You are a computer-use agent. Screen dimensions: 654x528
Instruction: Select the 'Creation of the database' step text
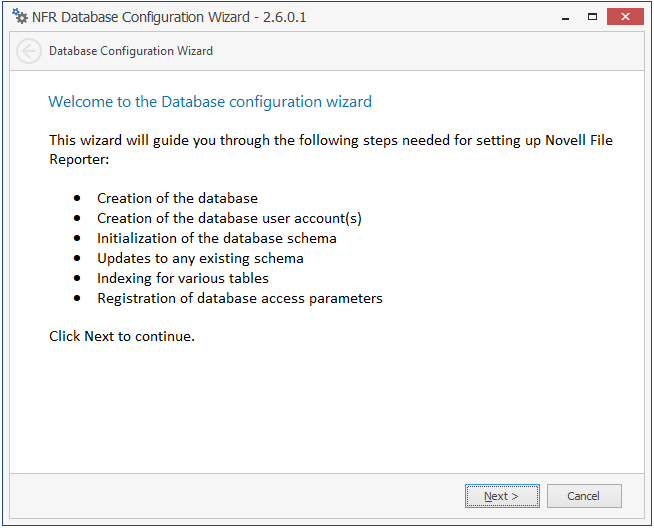[x=177, y=198]
